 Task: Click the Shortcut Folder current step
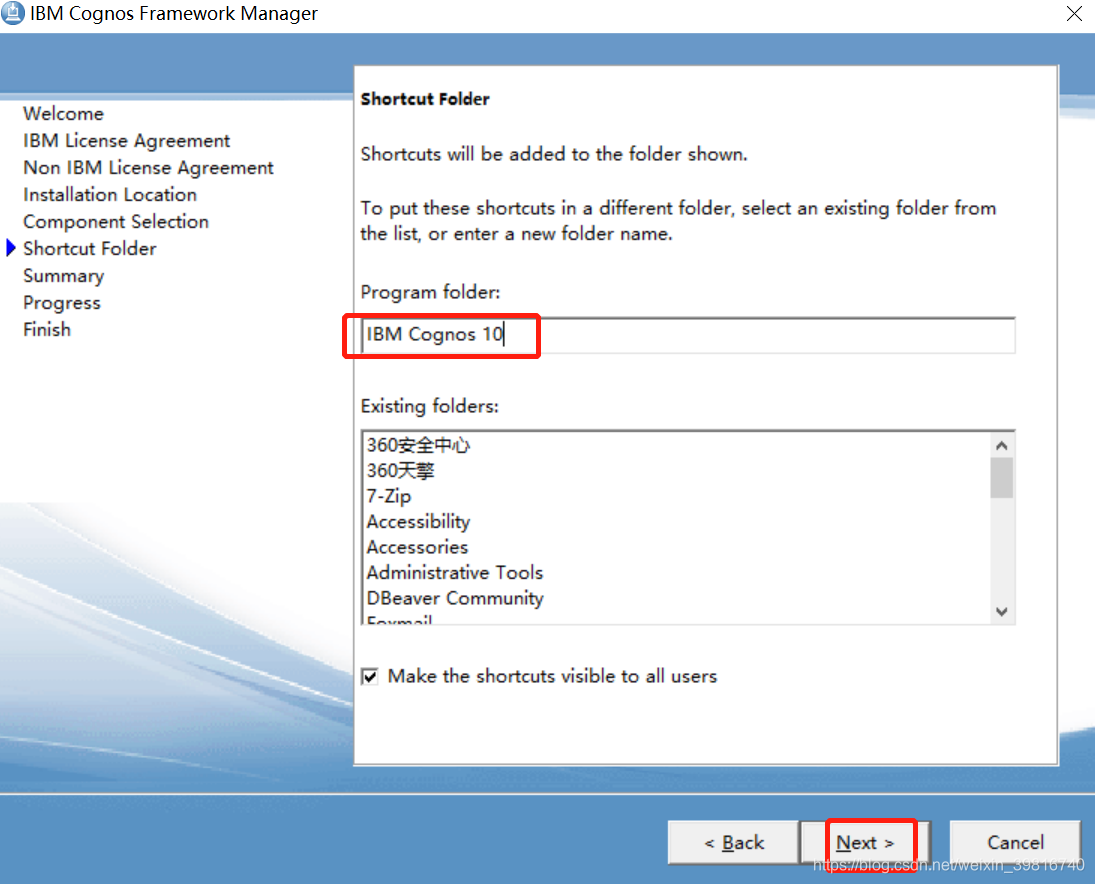coord(89,249)
